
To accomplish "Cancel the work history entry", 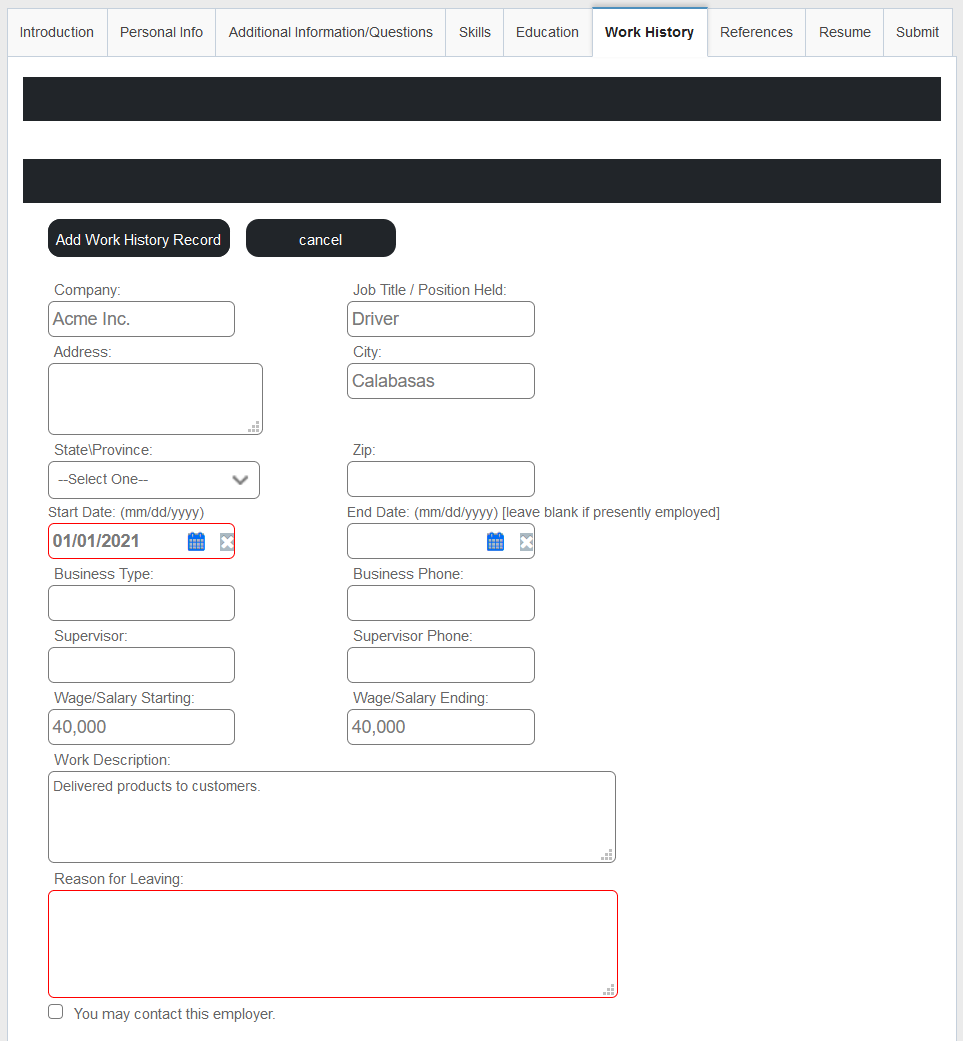I will (321, 238).
